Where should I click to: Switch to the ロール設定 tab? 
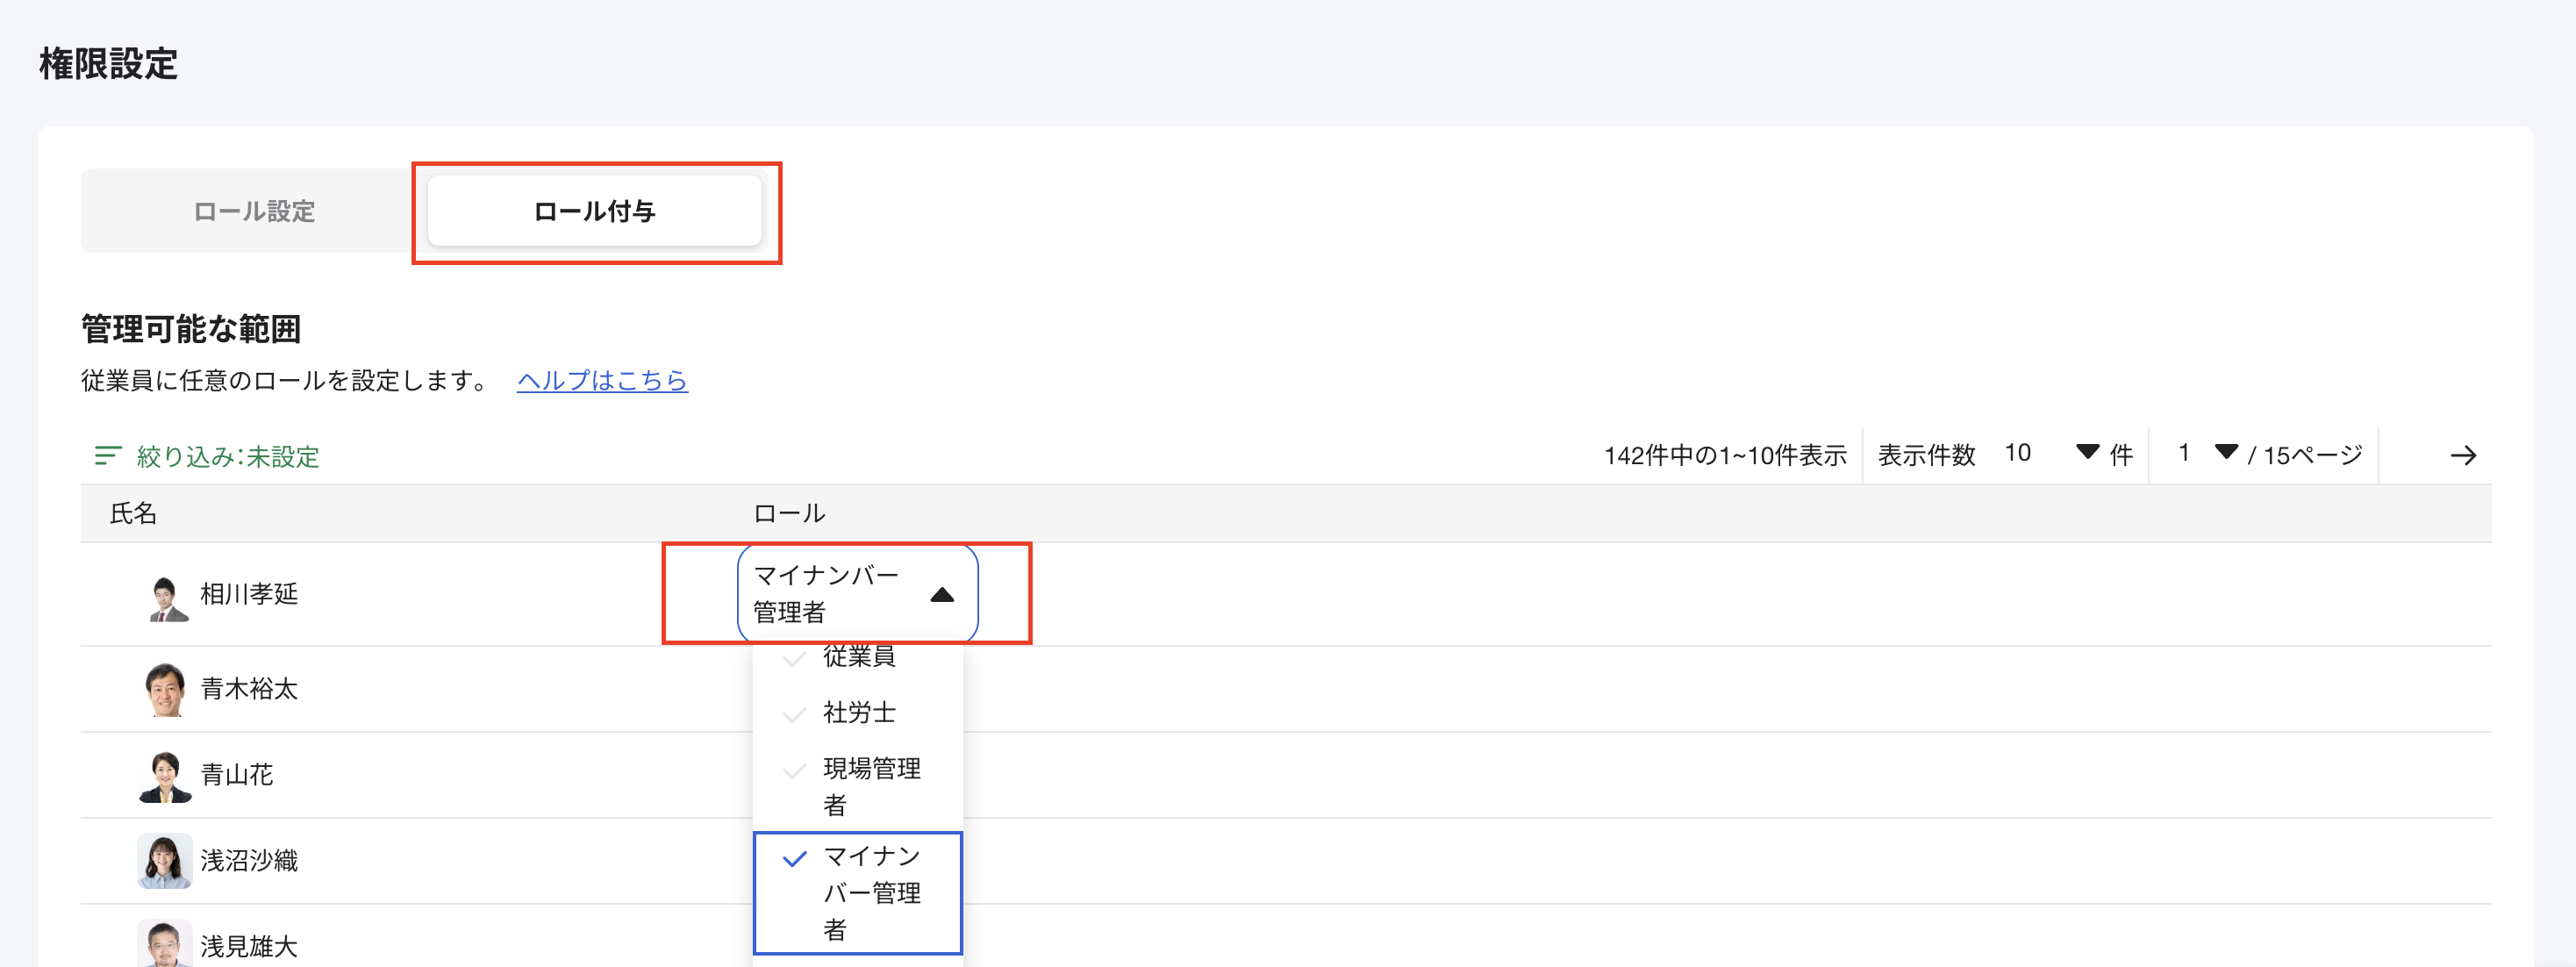254,211
